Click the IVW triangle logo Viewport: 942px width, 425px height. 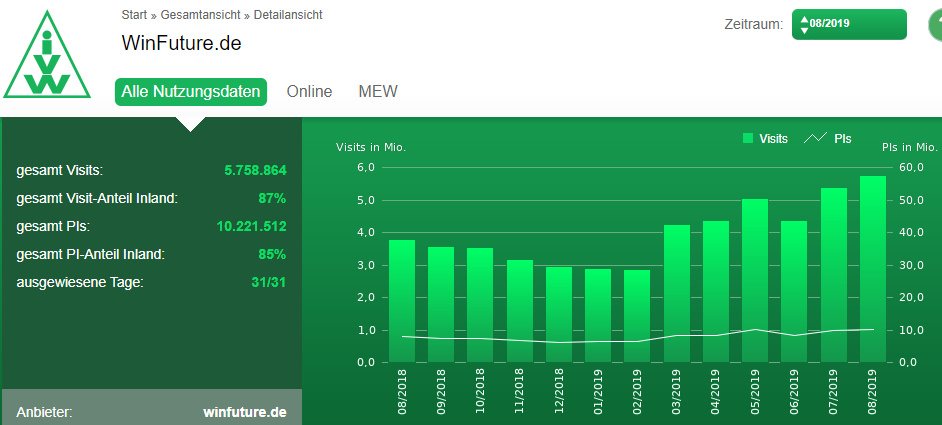click(47, 55)
